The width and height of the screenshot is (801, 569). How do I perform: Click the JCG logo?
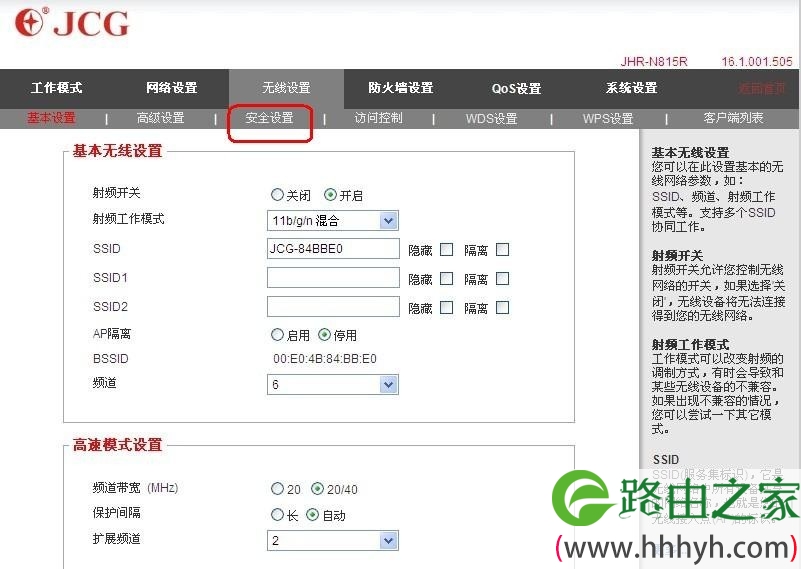[x=72, y=22]
